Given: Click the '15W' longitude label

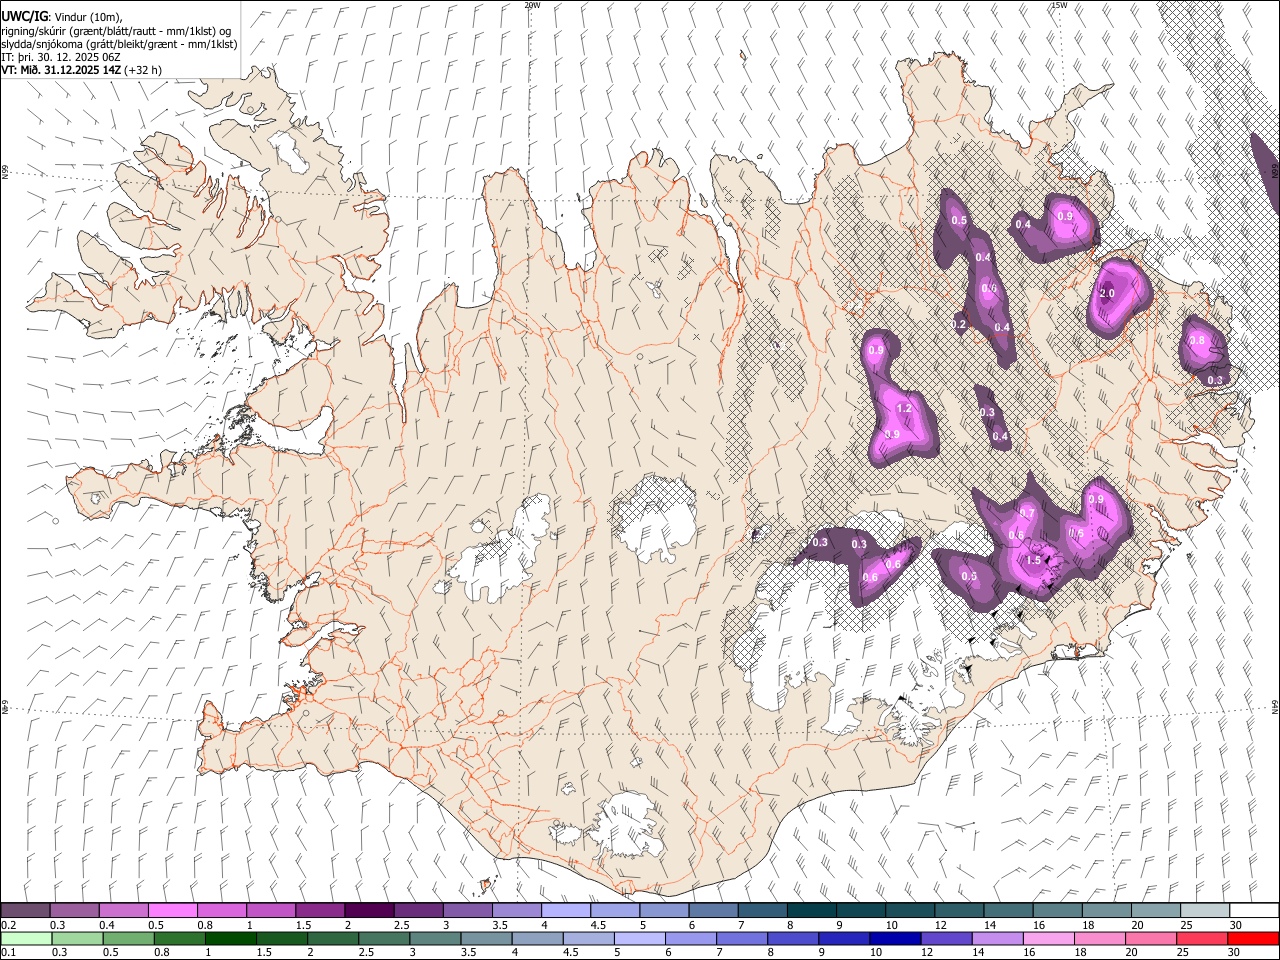Looking at the screenshot, I should 1059,5.
